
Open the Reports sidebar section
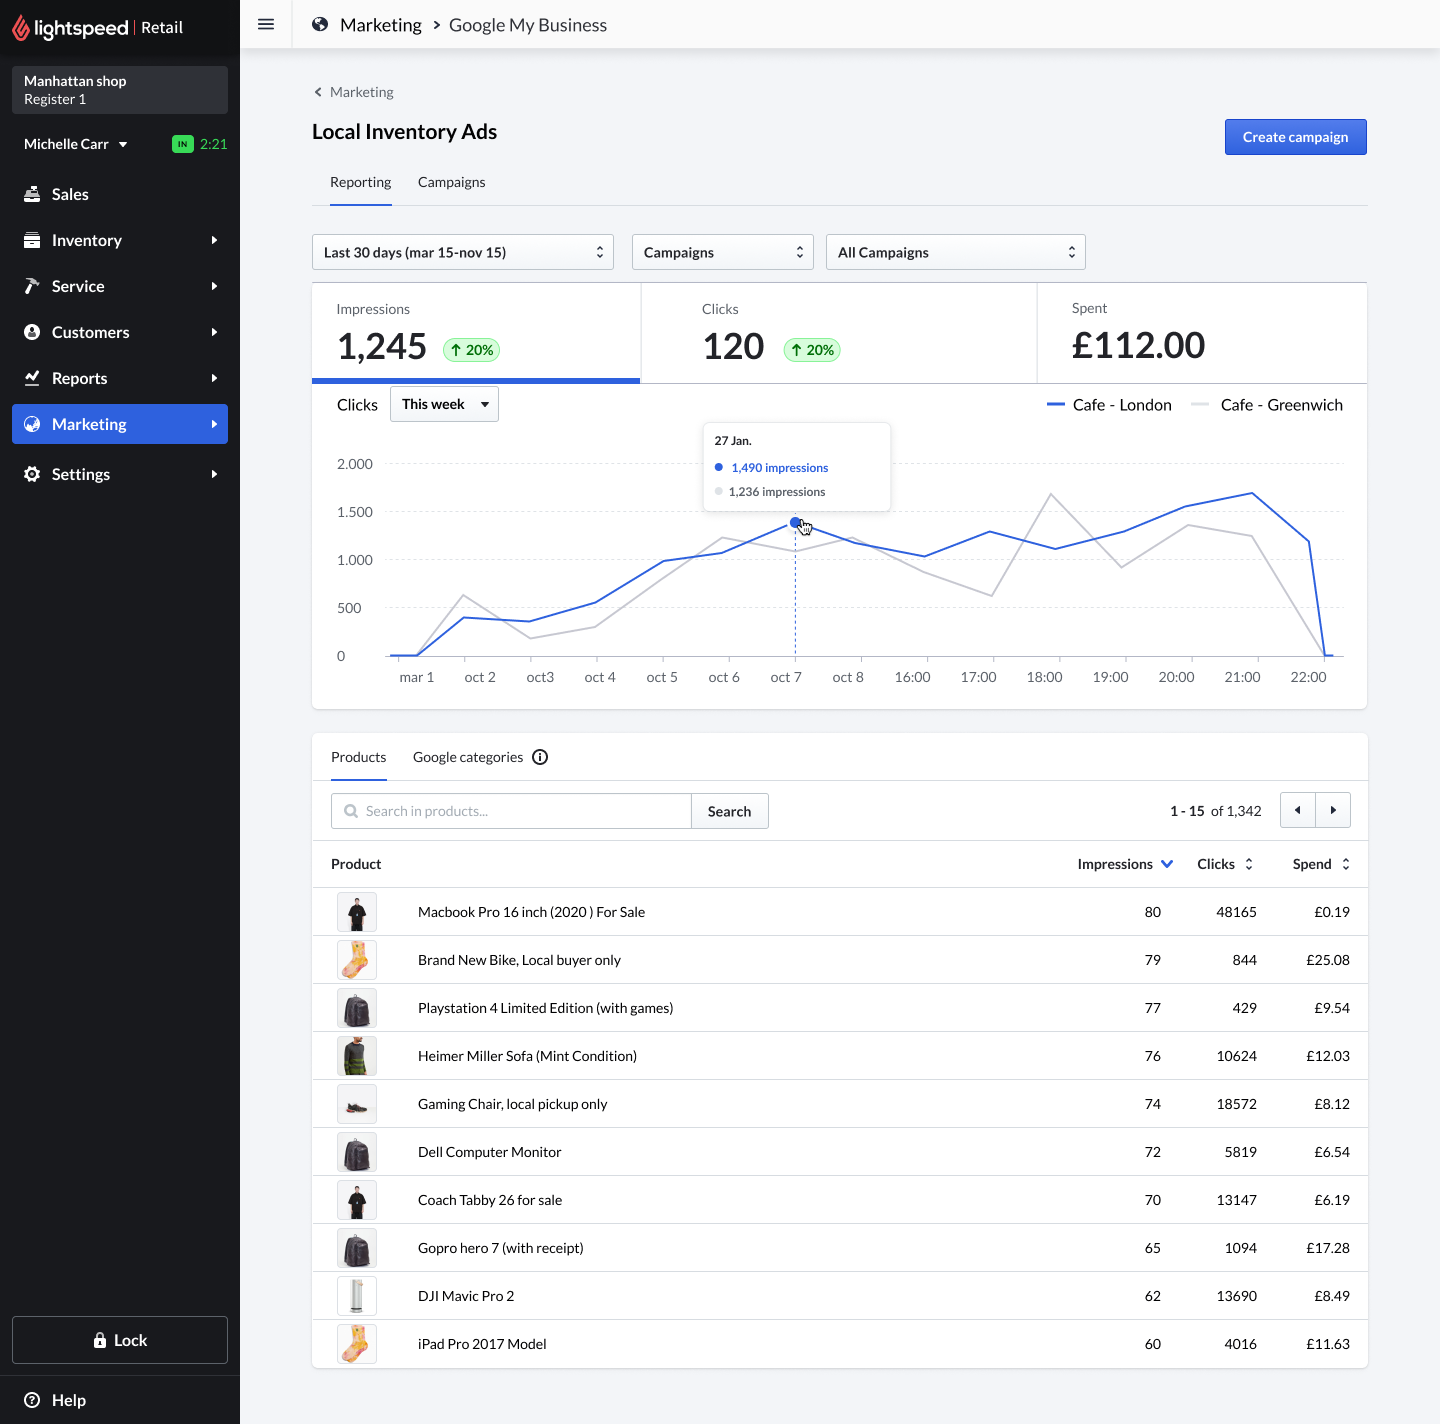click(120, 378)
